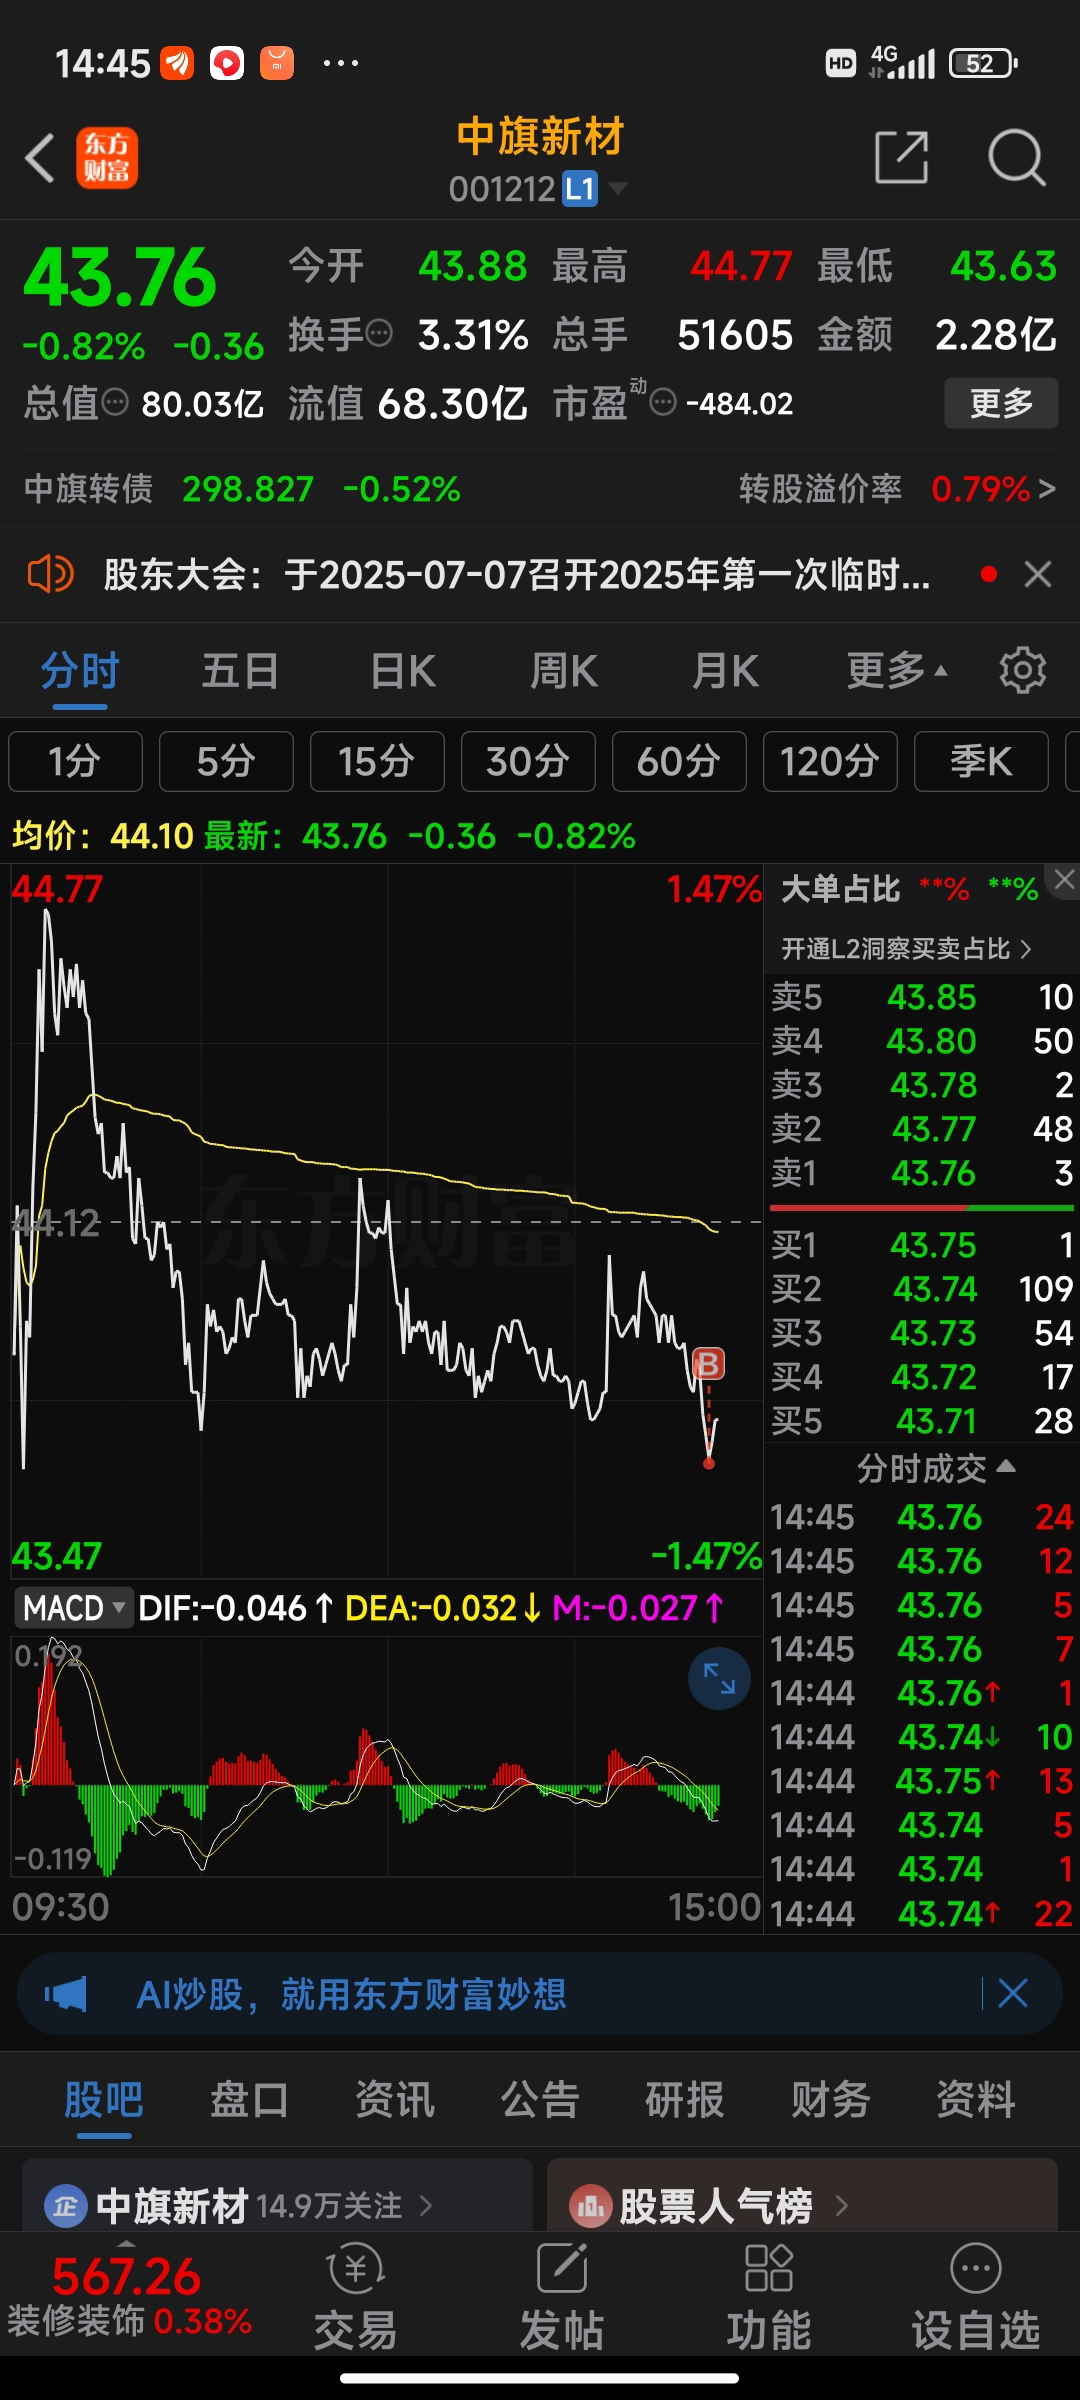Open chart settings gear icon
This screenshot has height=2400, width=1080.
[x=1022, y=670]
